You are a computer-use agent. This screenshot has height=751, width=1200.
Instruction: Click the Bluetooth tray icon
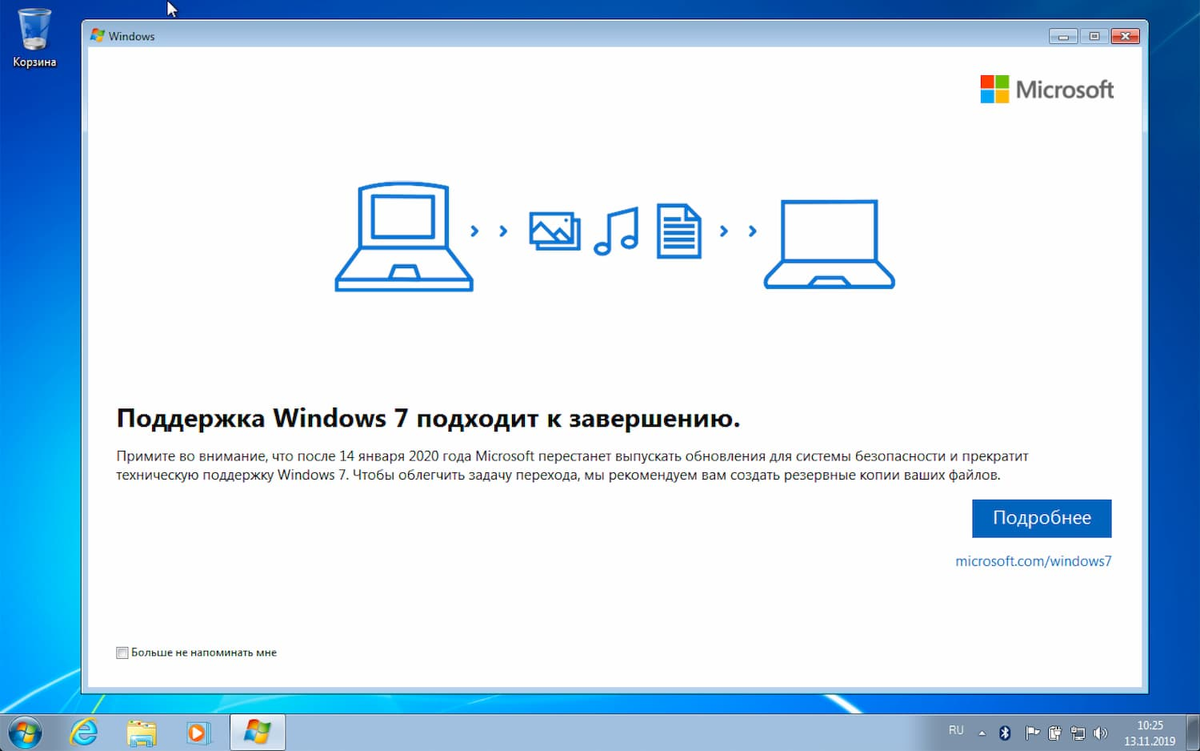[x=1007, y=732]
